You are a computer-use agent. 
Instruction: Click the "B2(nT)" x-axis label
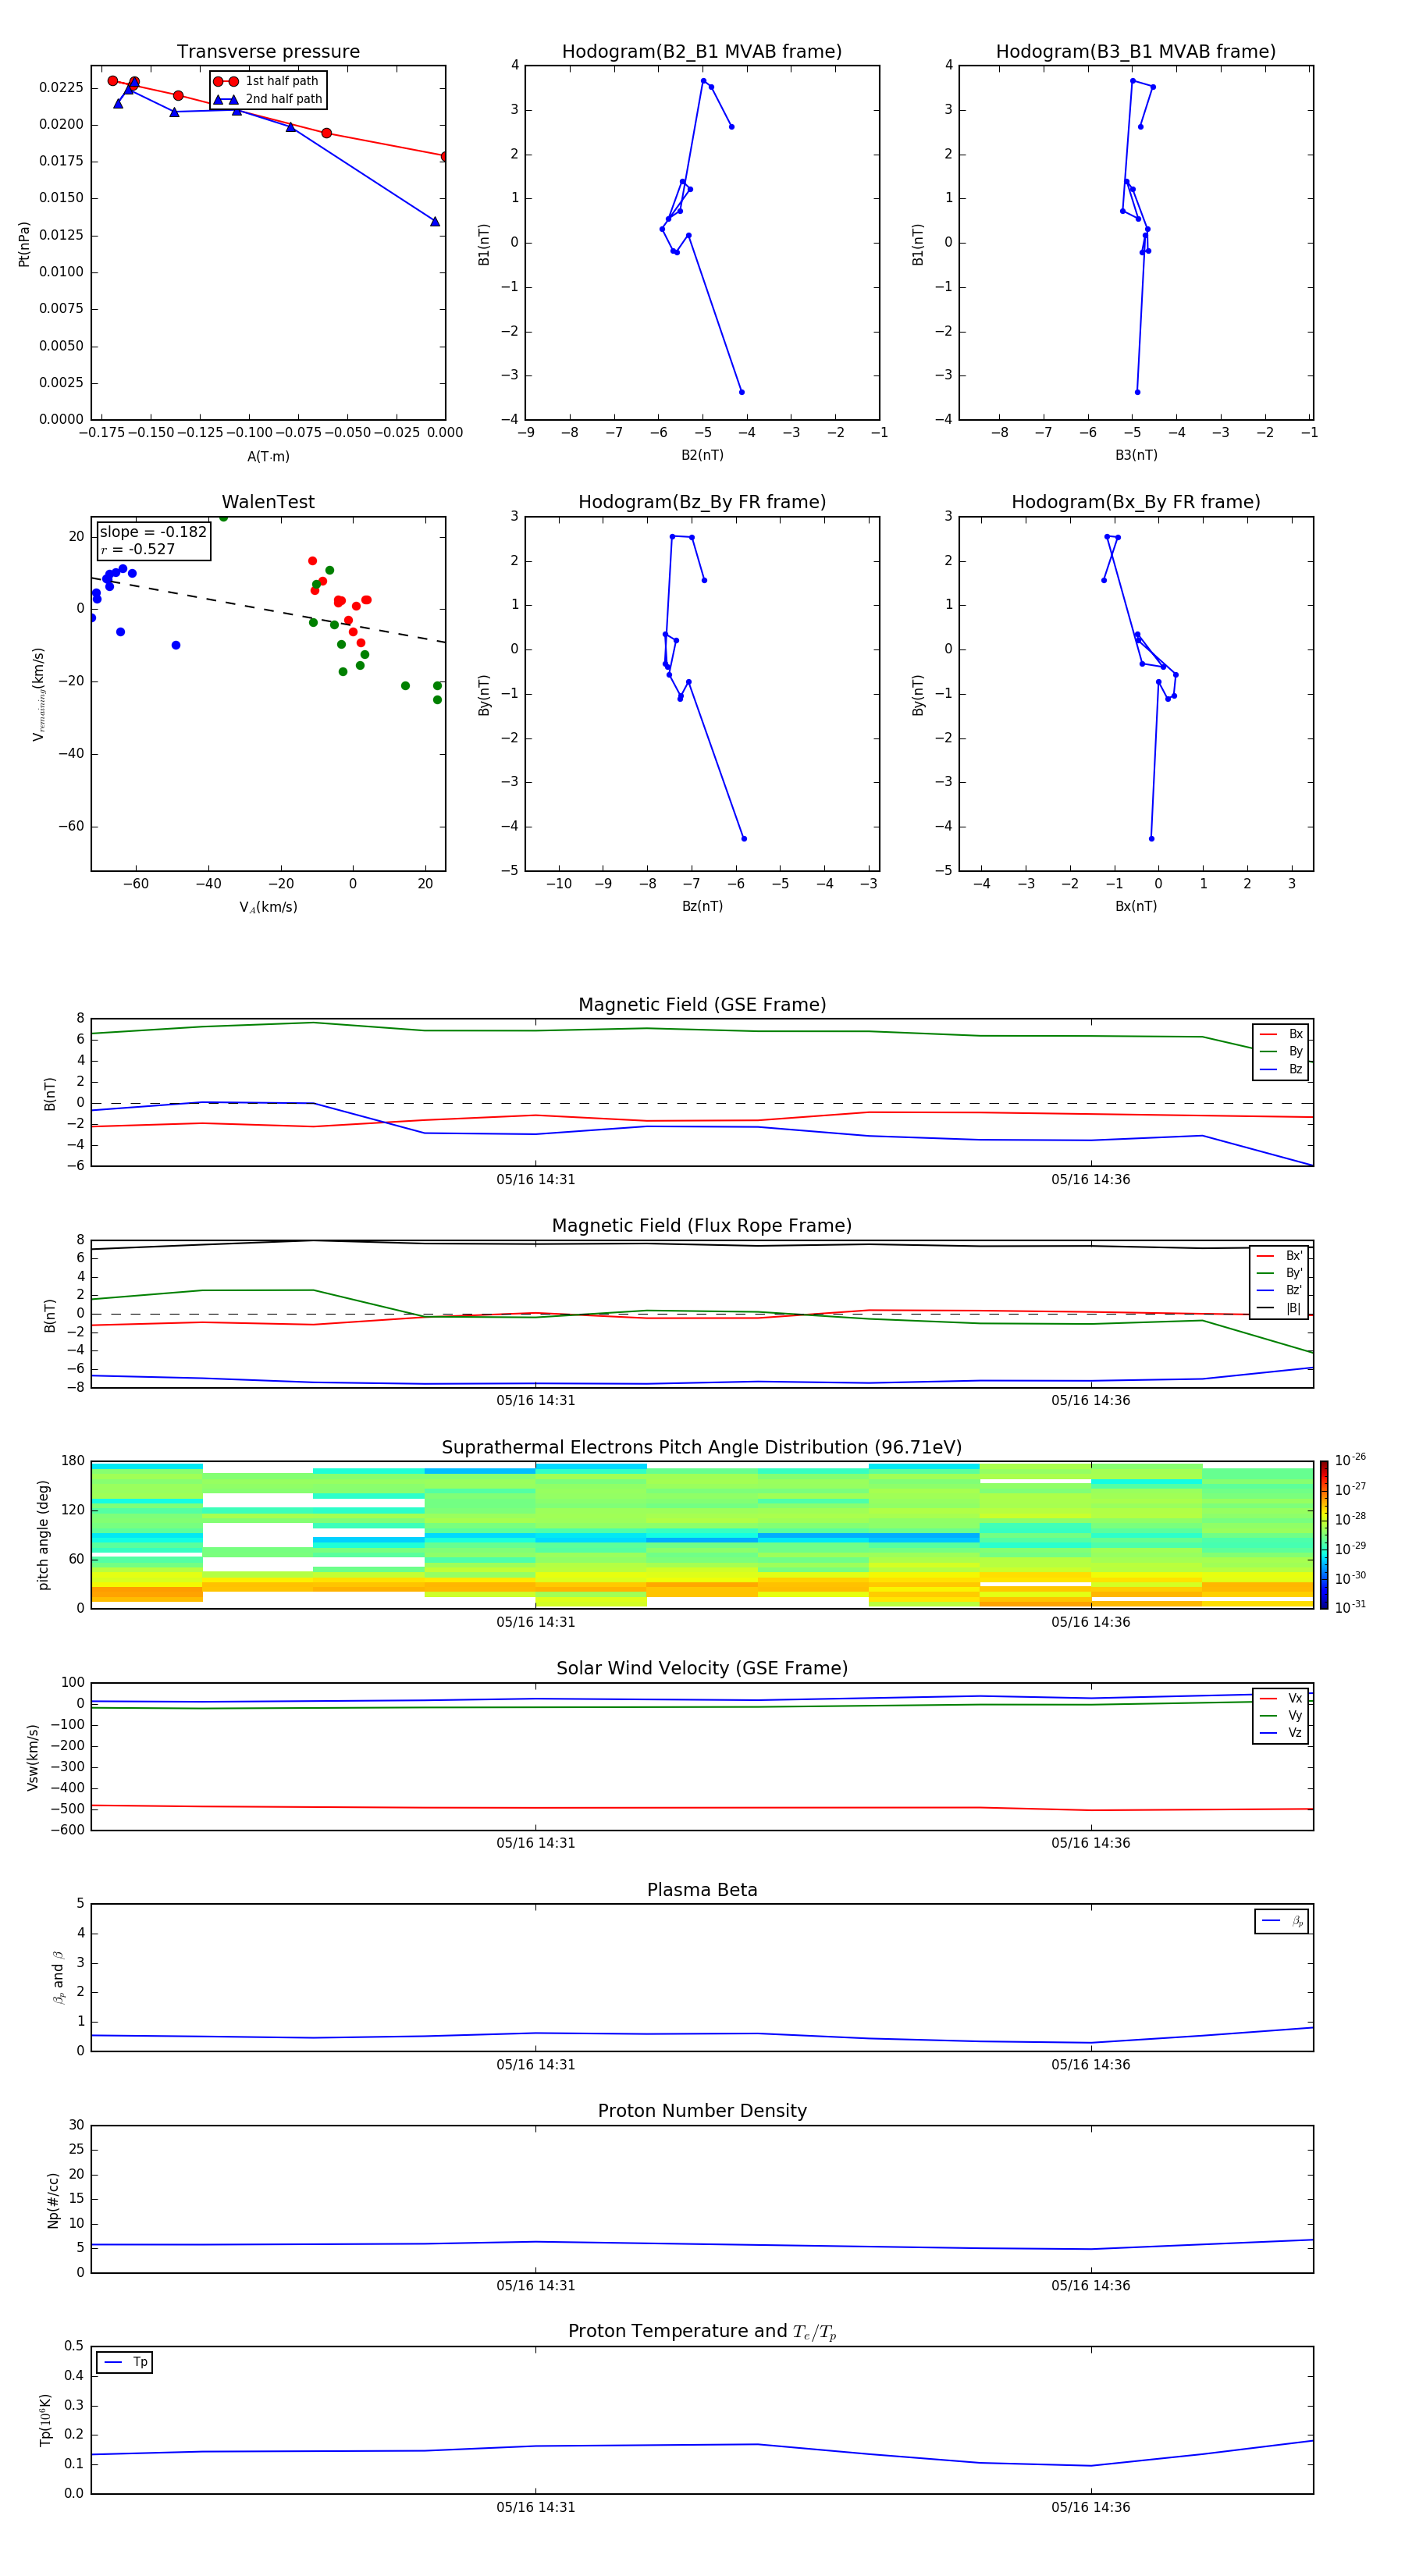coord(702,455)
